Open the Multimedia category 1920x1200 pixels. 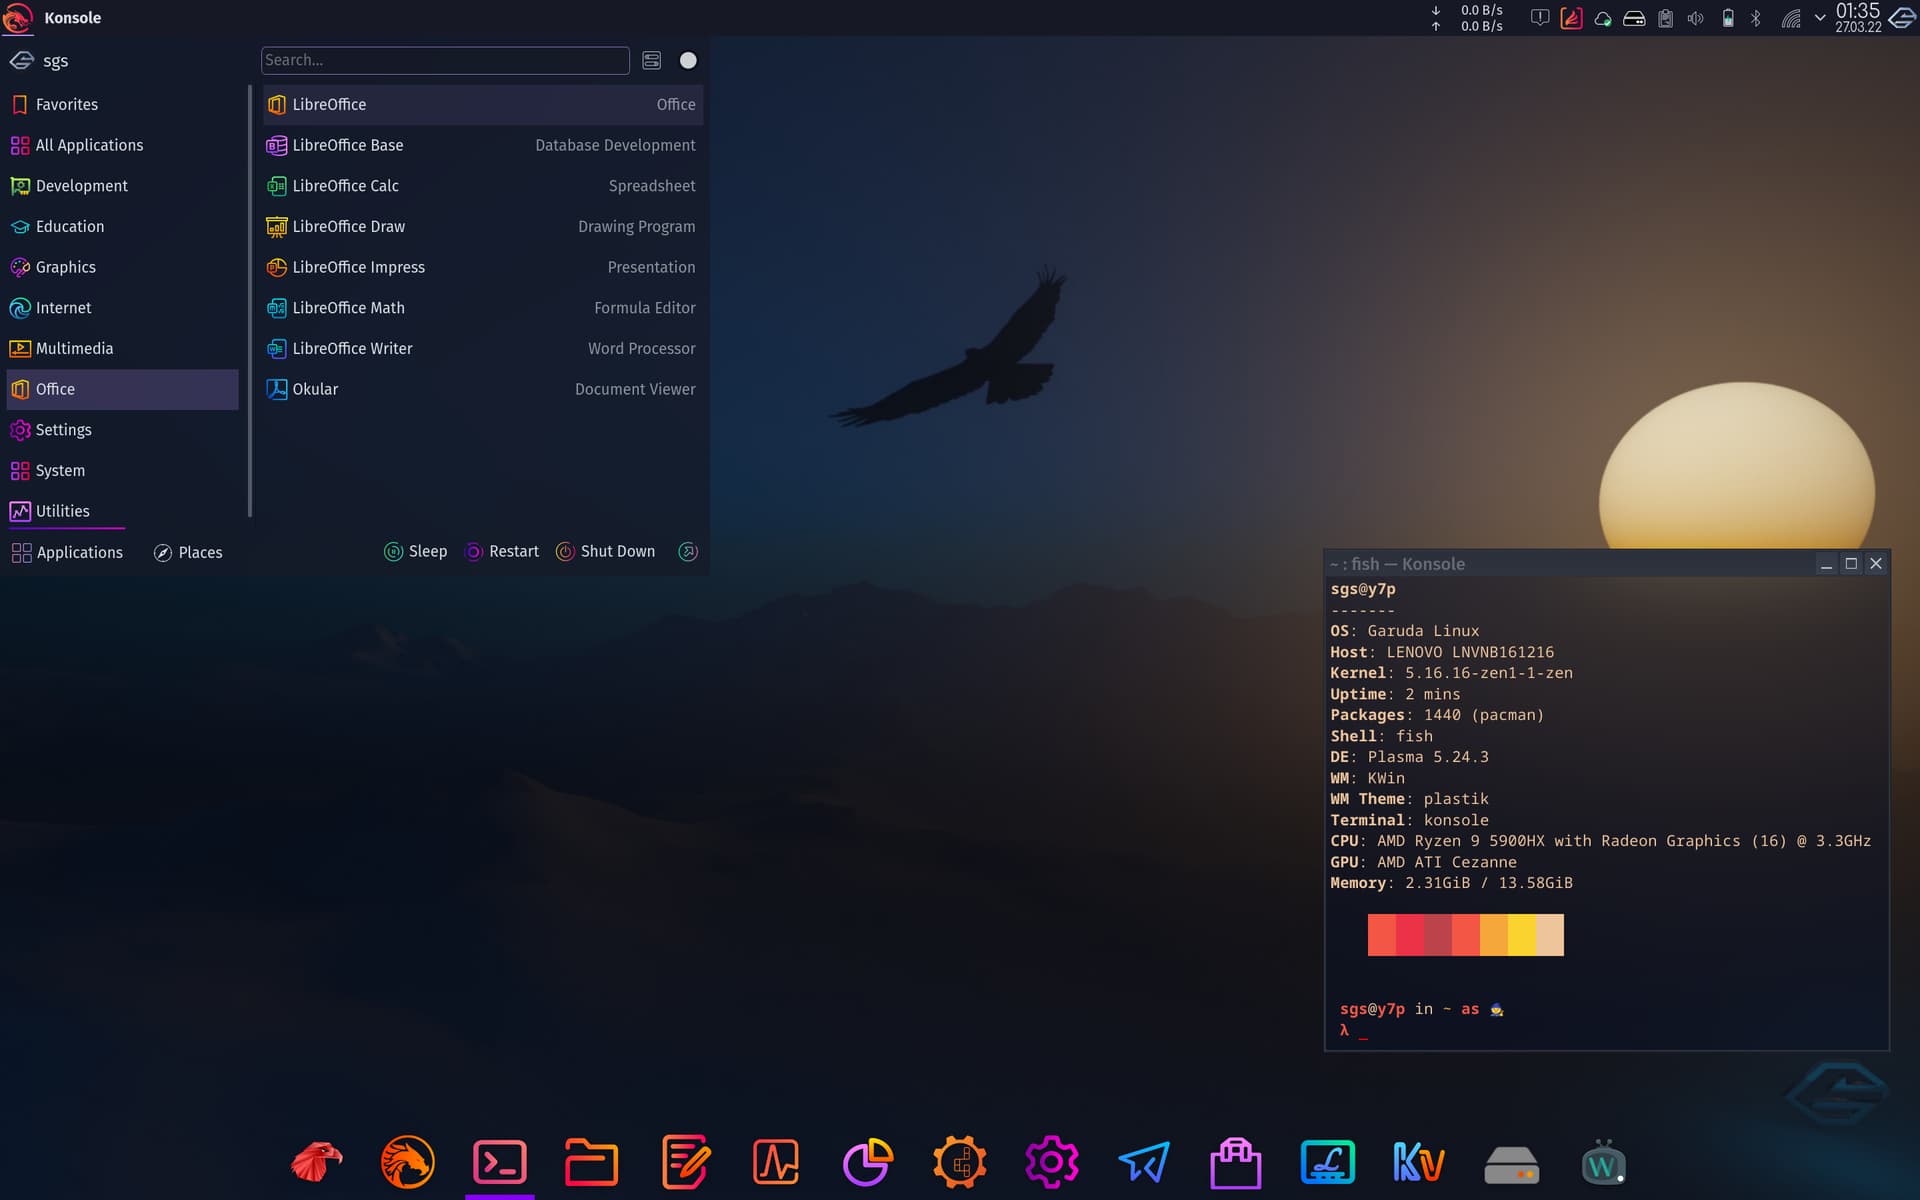point(122,348)
